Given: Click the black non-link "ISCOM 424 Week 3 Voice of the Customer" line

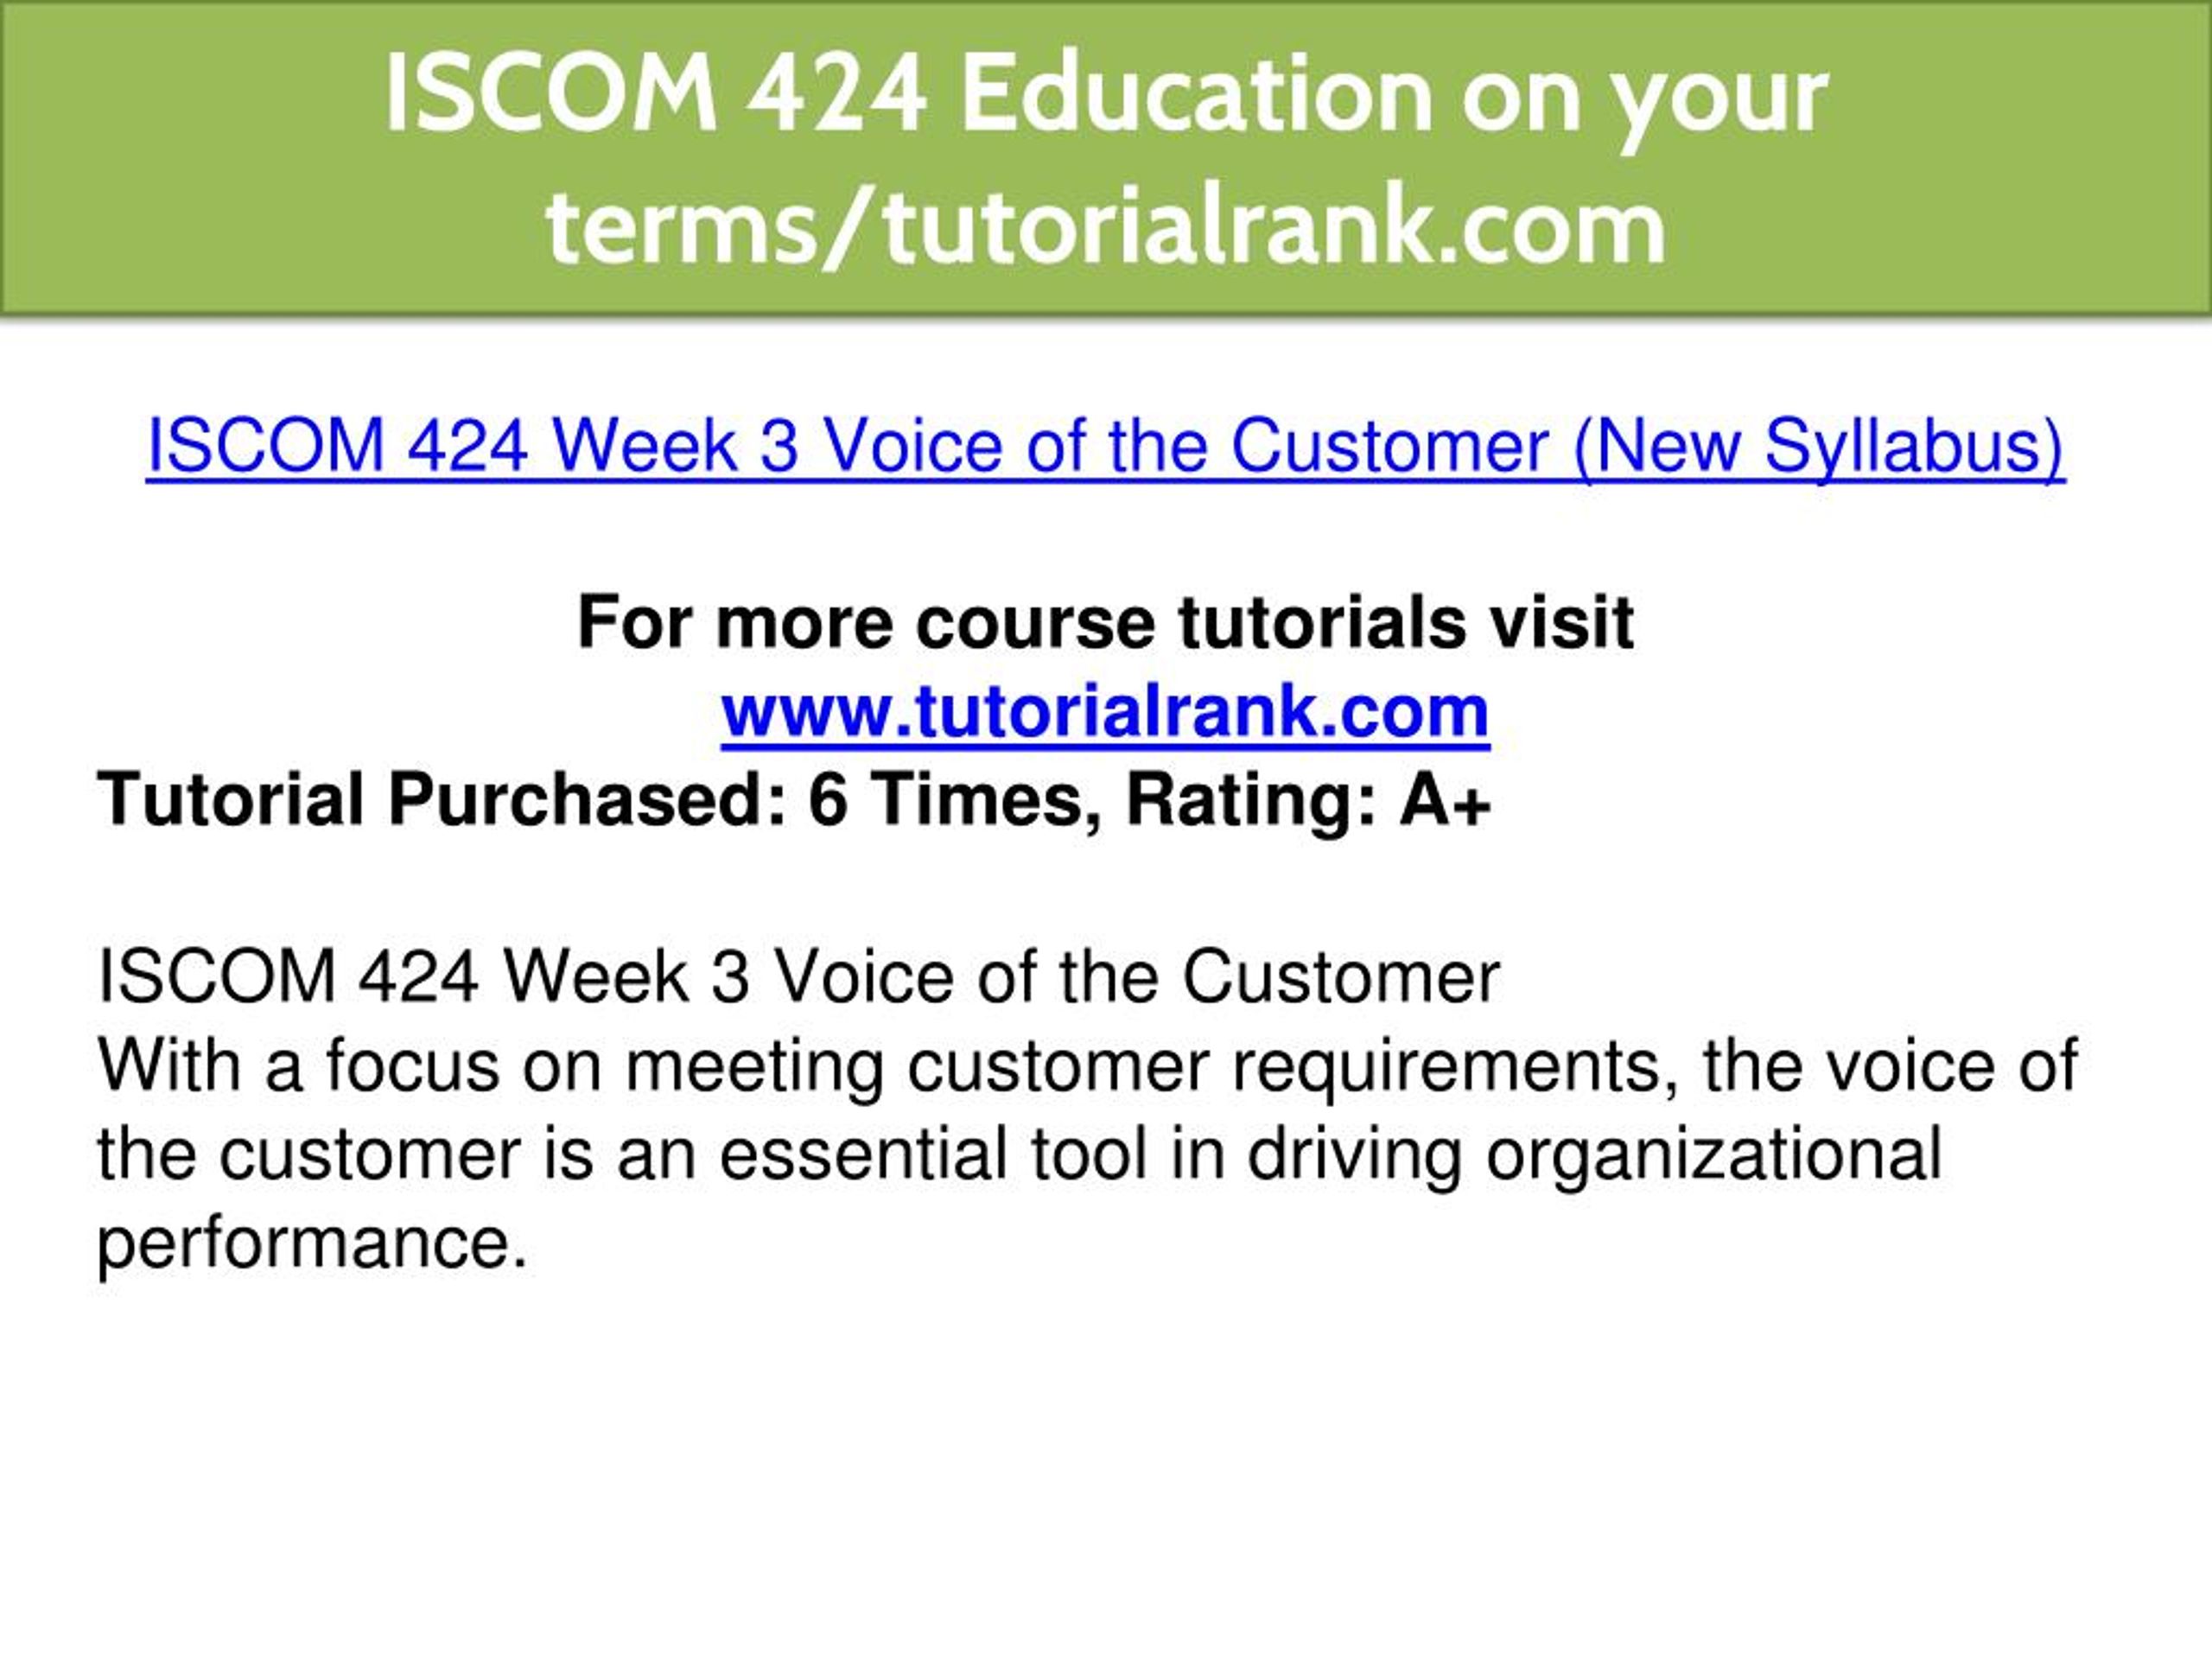Looking at the screenshot, I should click(x=798, y=977).
